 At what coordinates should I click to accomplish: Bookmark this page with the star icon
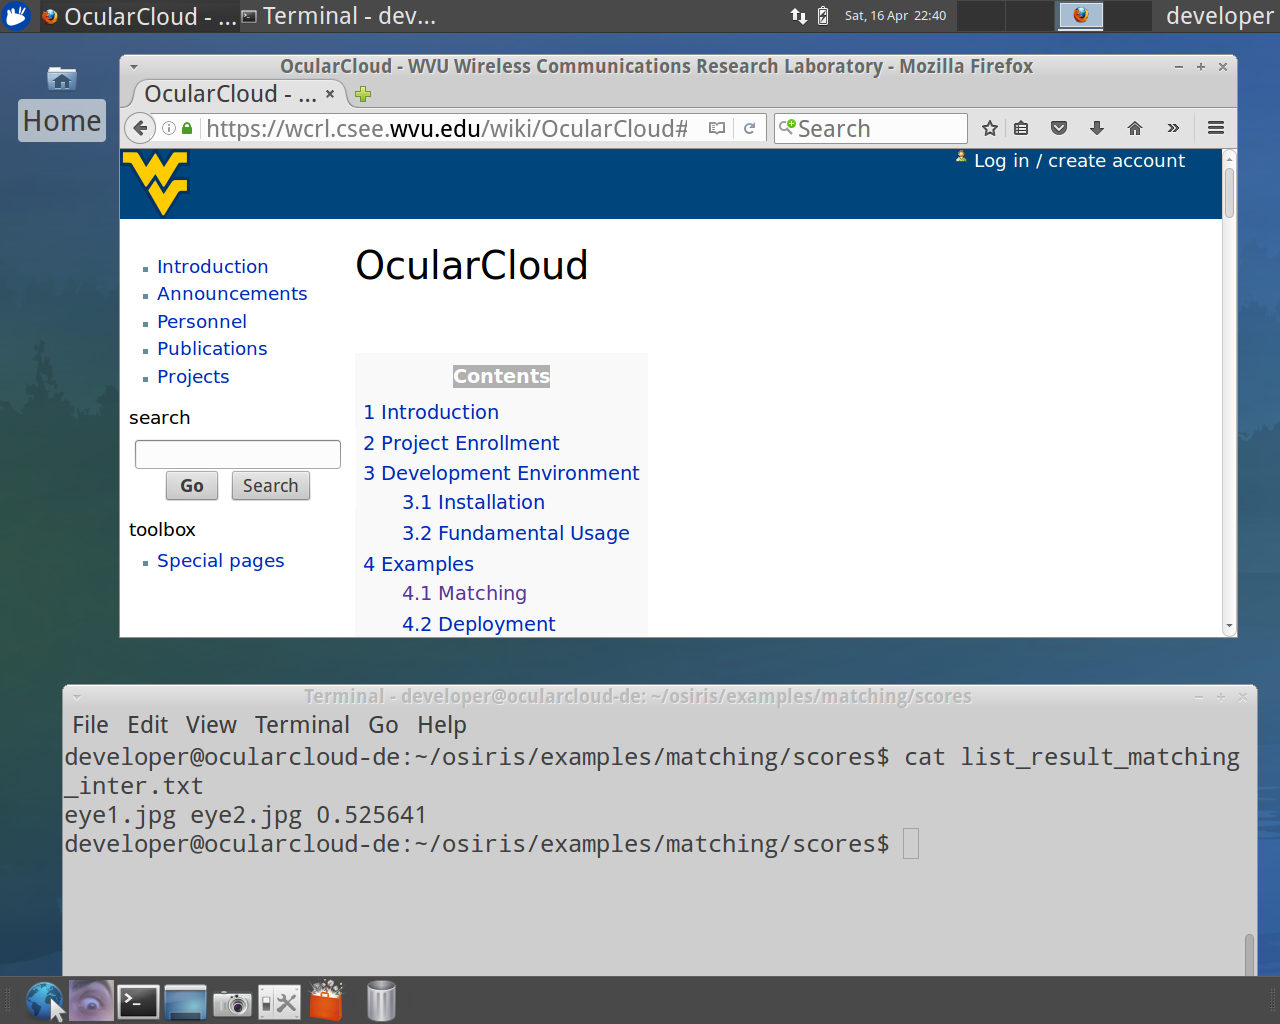(990, 128)
